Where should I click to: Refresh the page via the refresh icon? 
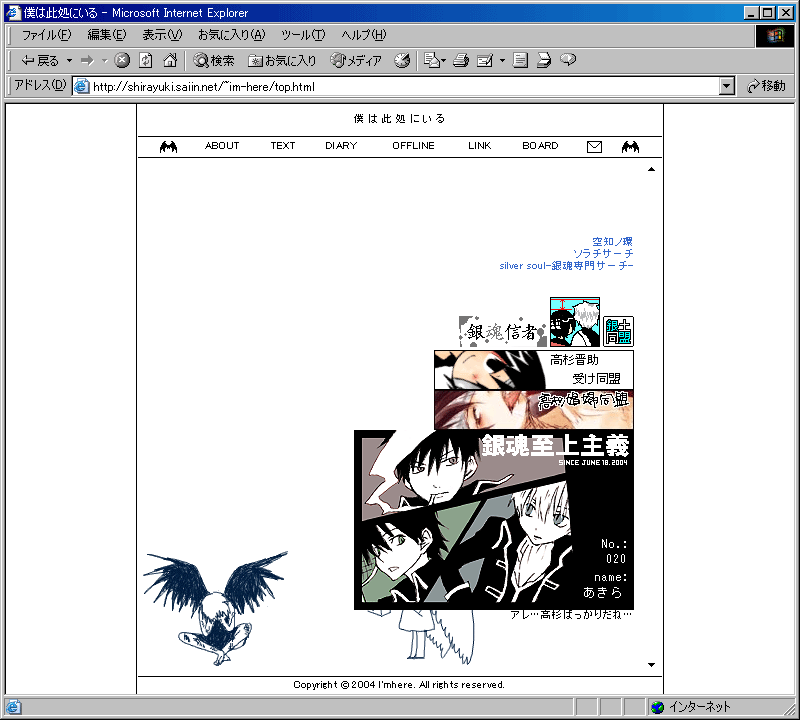[x=146, y=60]
